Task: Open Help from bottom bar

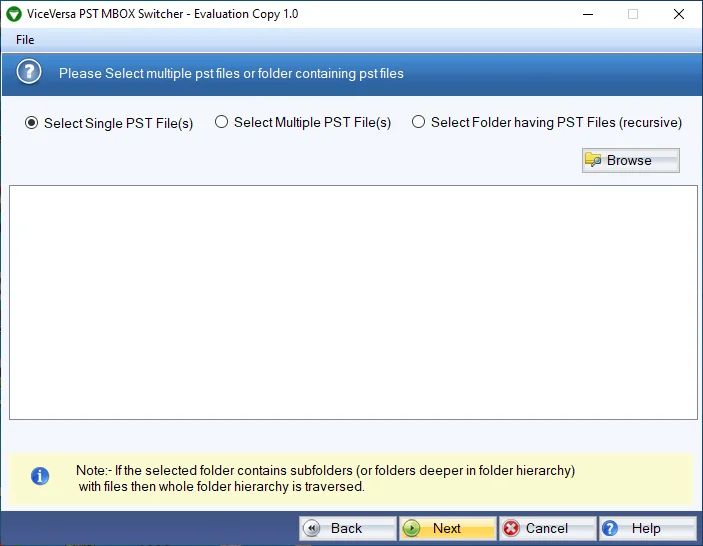Action: coord(647,528)
